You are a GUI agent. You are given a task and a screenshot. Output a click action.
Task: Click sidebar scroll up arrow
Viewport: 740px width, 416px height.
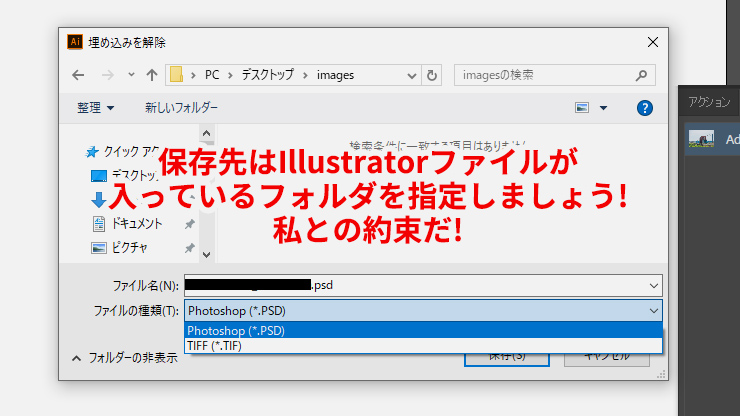206,133
